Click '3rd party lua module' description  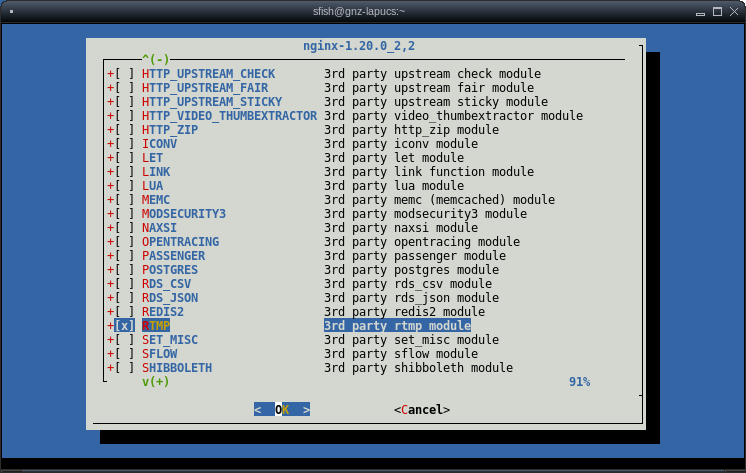click(x=394, y=186)
